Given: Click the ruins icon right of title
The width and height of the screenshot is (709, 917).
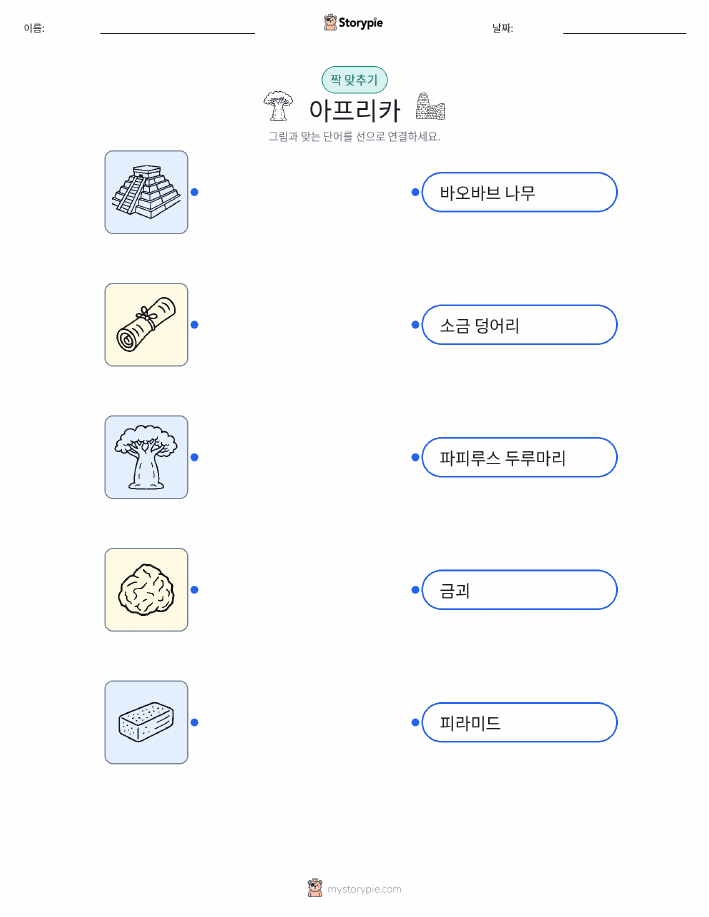Looking at the screenshot, I should click(x=430, y=106).
